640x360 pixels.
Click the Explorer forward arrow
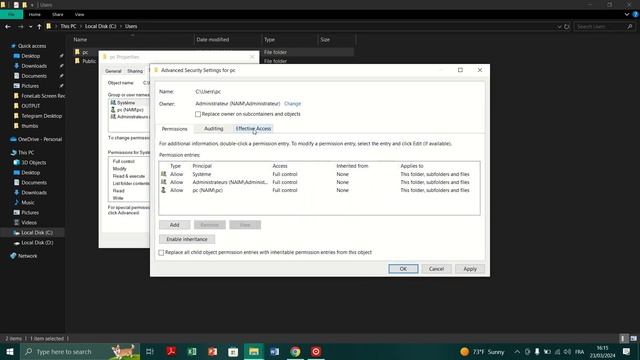point(20,27)
